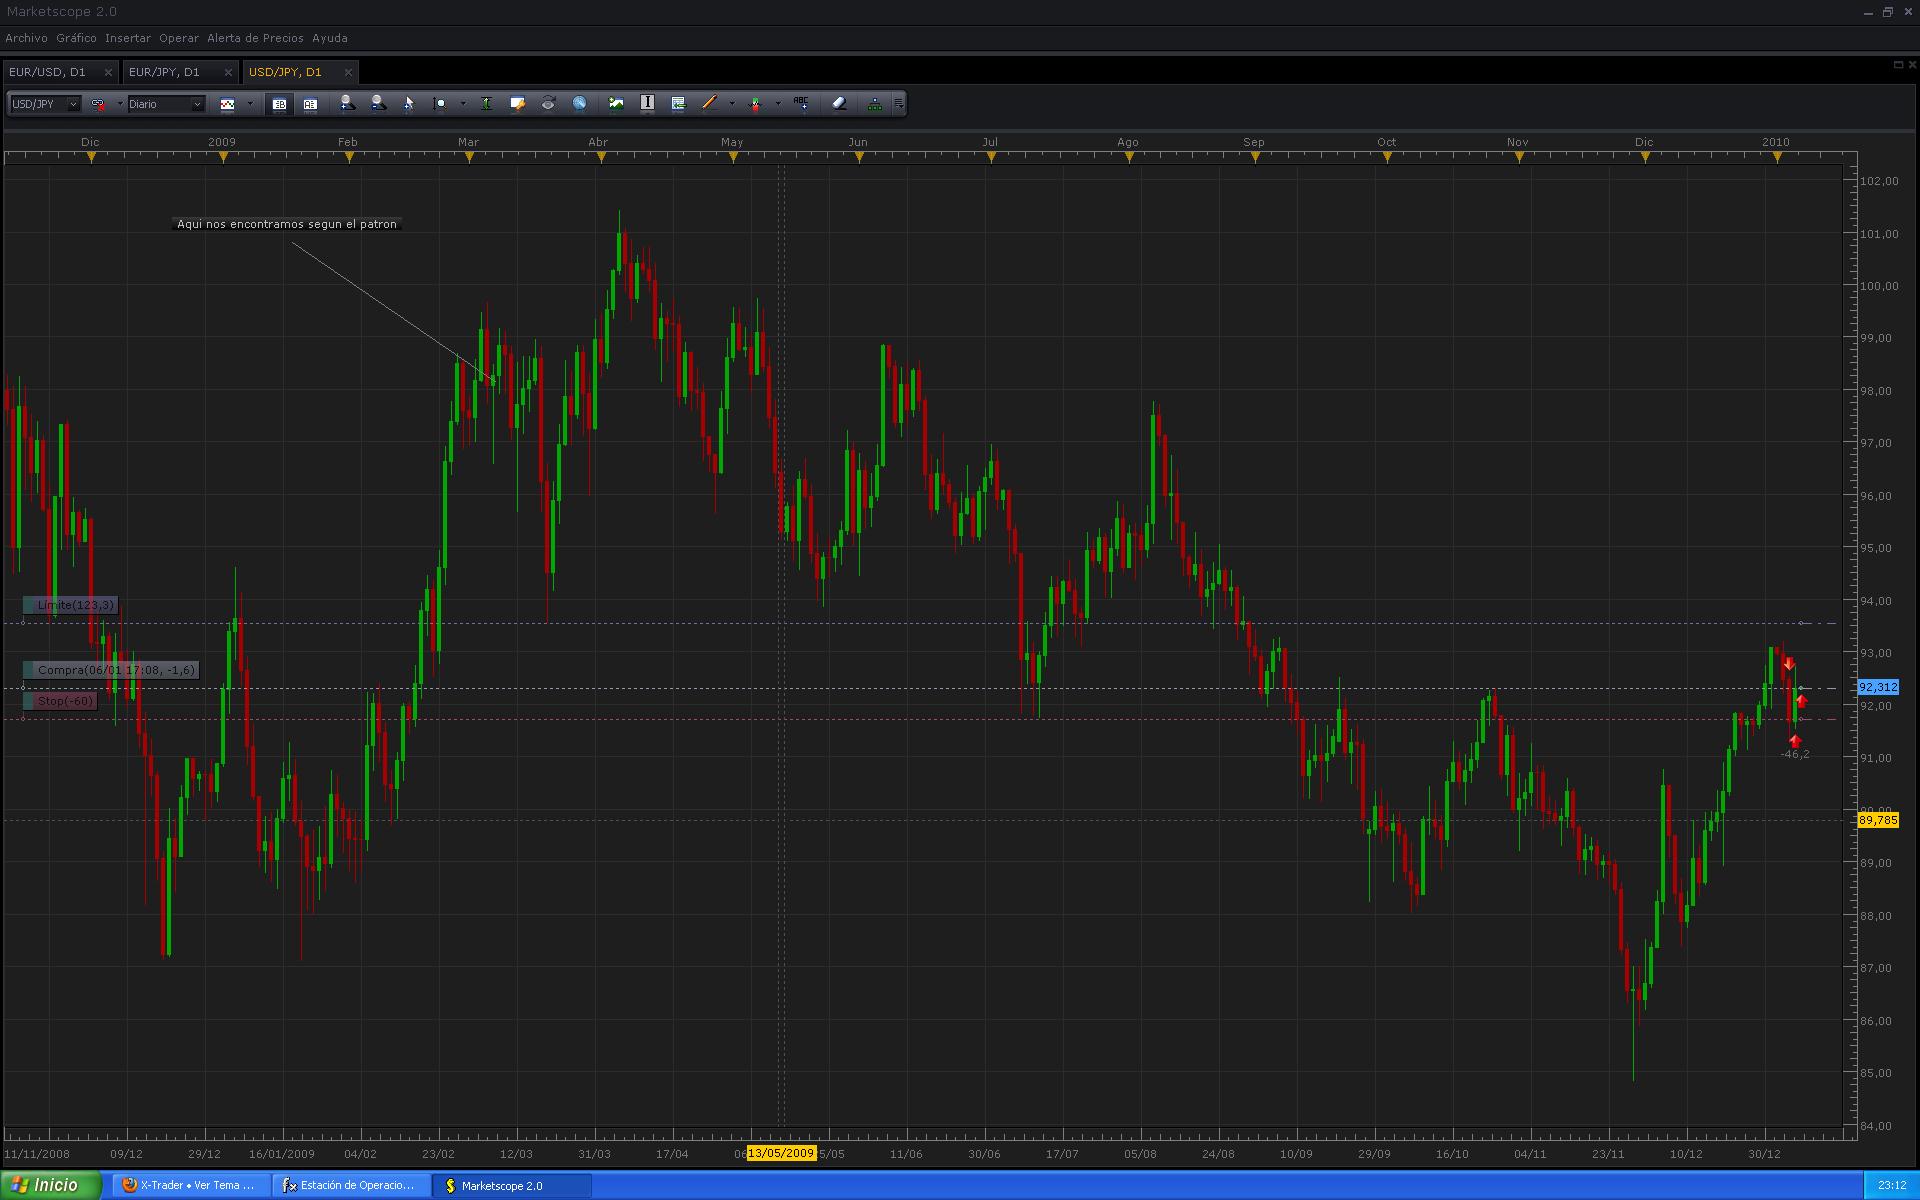The image size is (1920, 1200).
Task: Toggle the bid price mode button
Action: pyautogui.click(x=279, y=104)
